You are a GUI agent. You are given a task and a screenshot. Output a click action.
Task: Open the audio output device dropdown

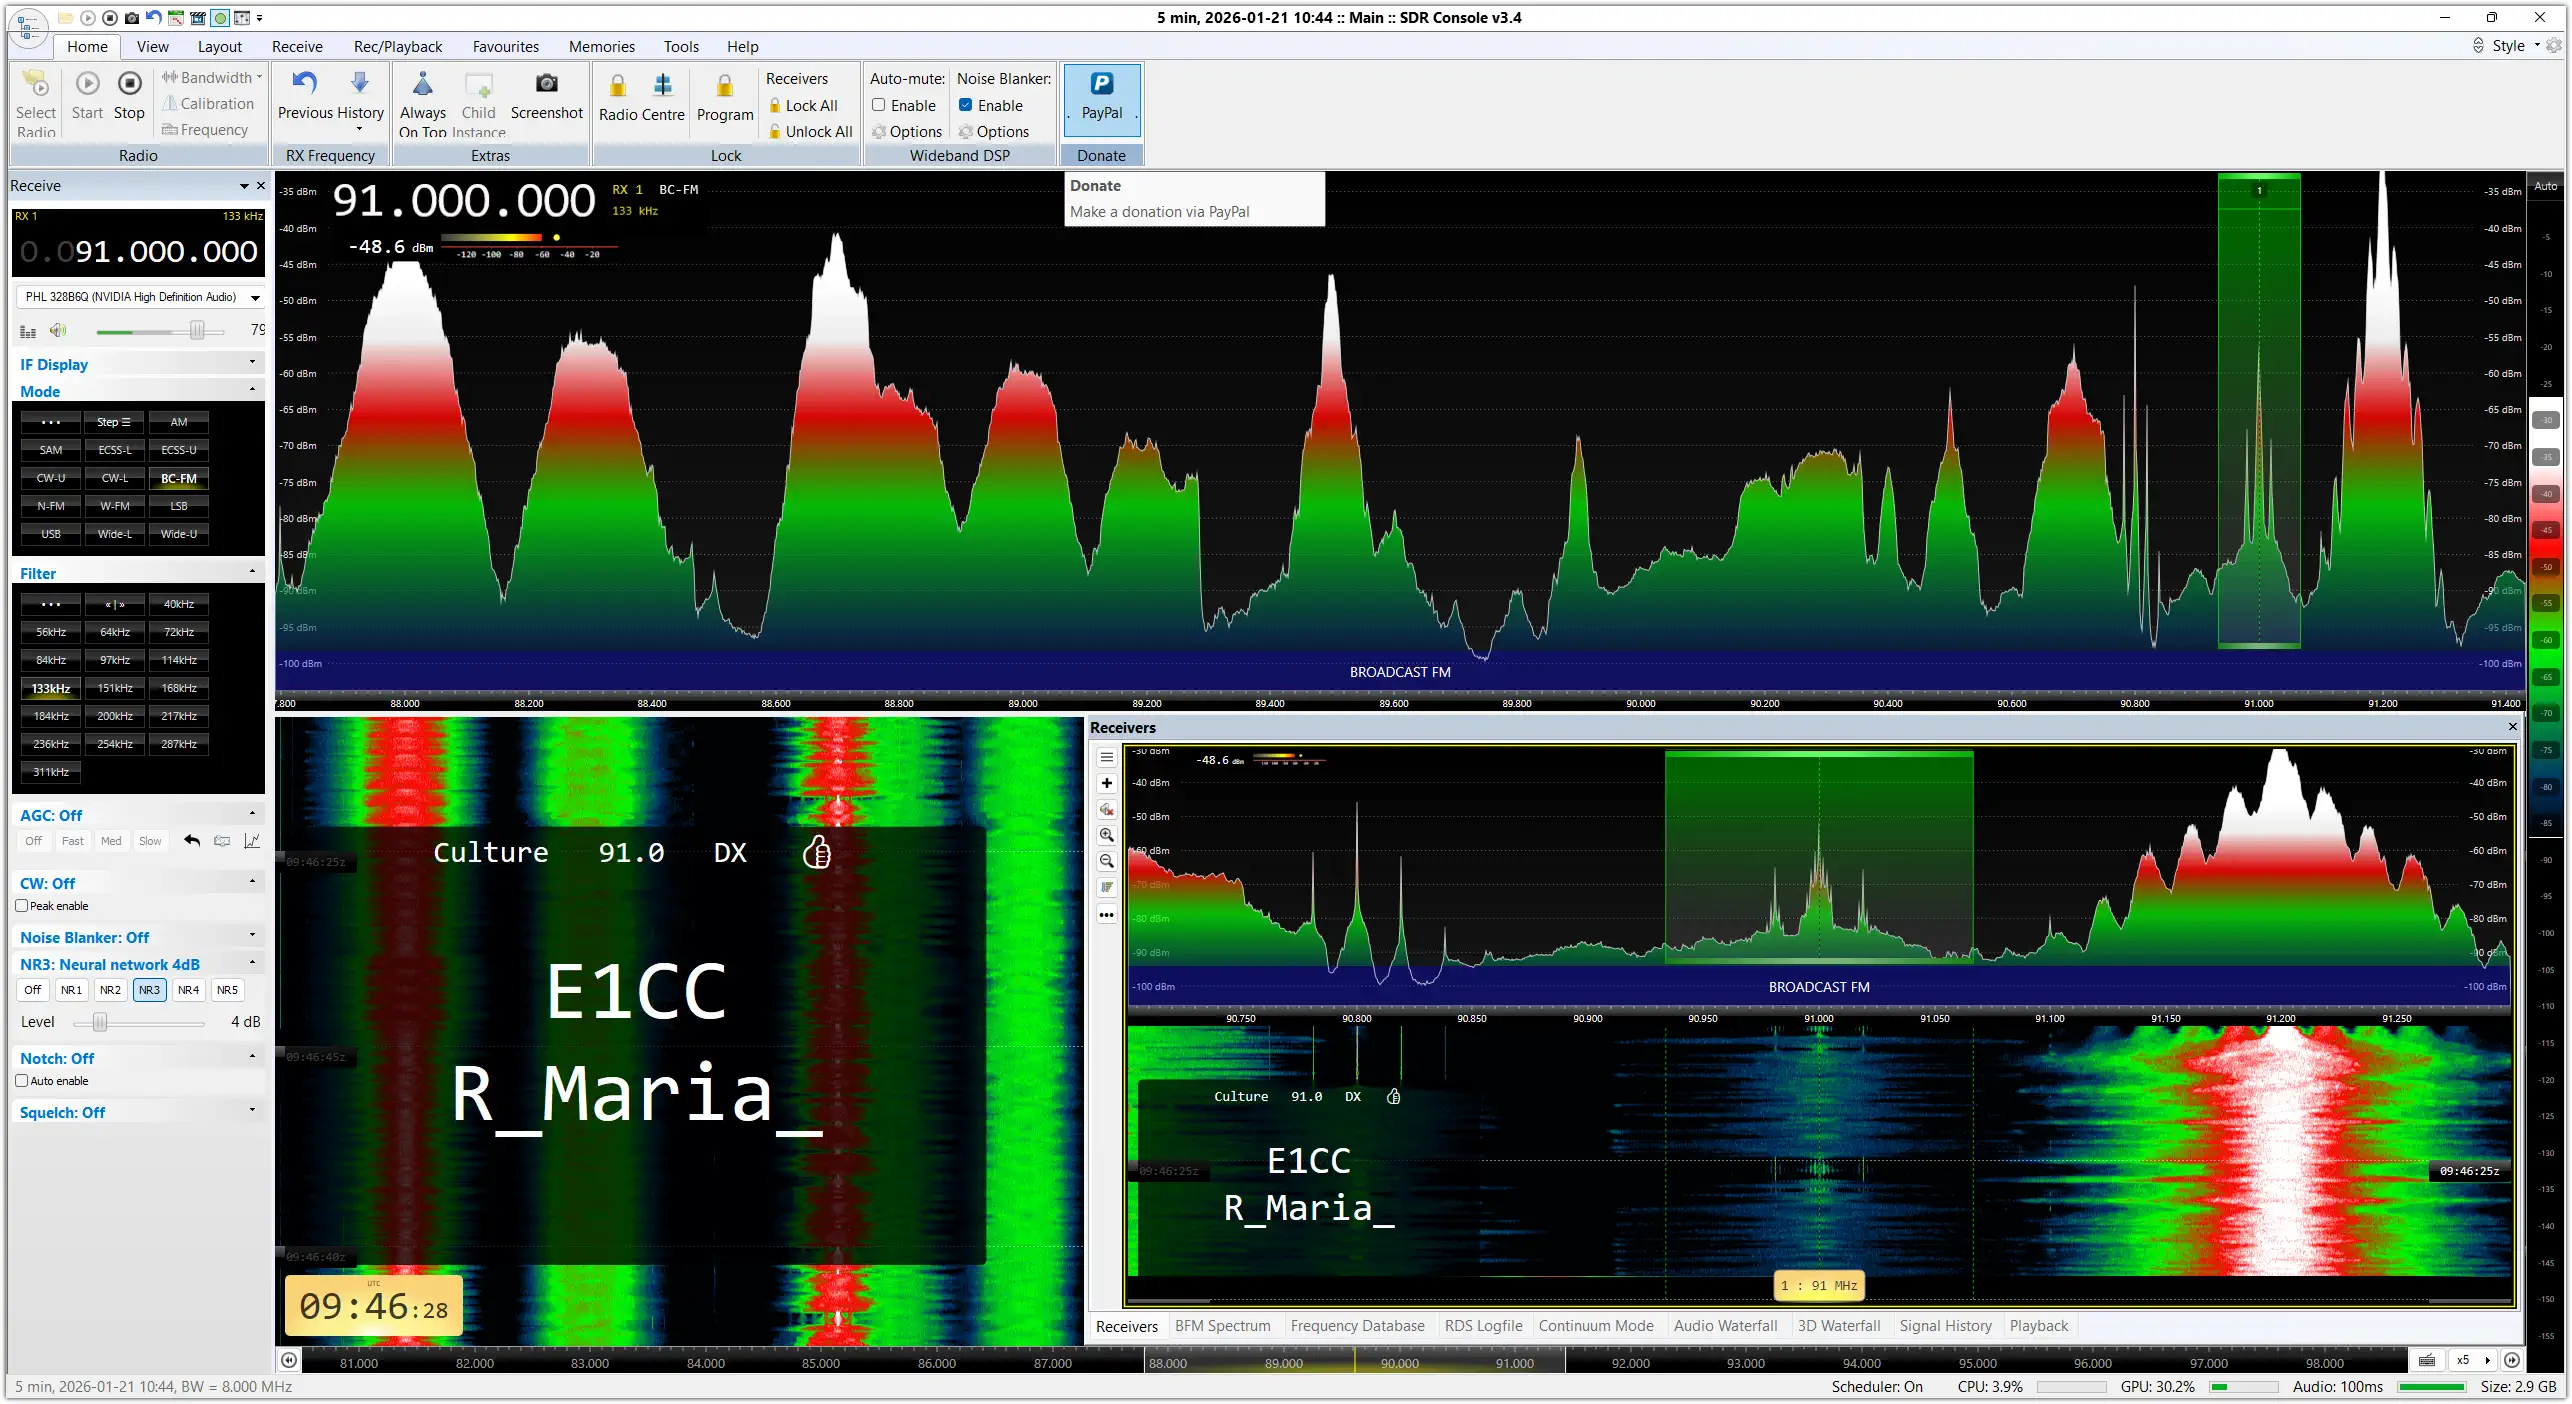(255, 297)
